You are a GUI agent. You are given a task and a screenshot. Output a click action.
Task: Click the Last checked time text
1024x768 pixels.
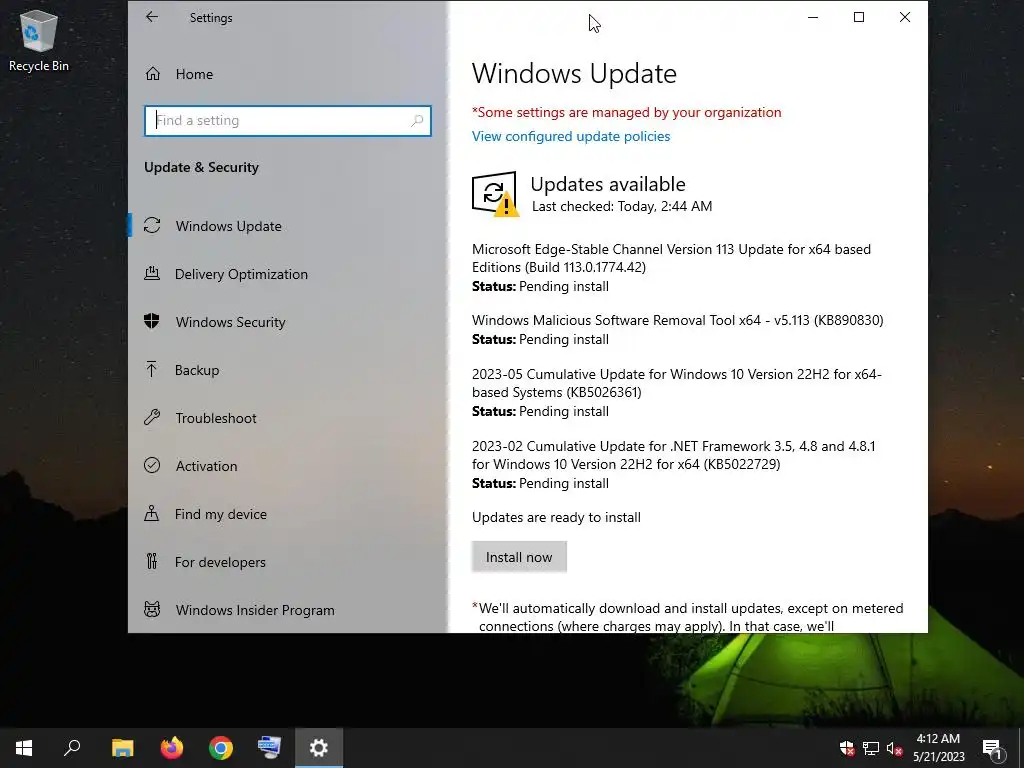[622, 206]
